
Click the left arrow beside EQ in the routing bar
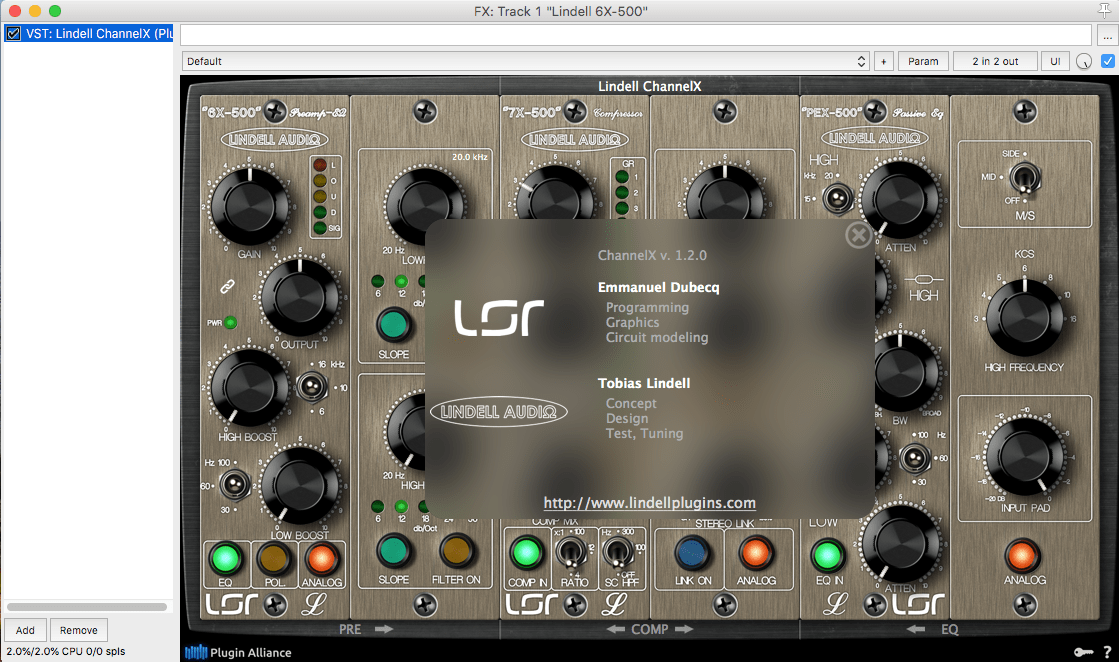click(916, 629)
